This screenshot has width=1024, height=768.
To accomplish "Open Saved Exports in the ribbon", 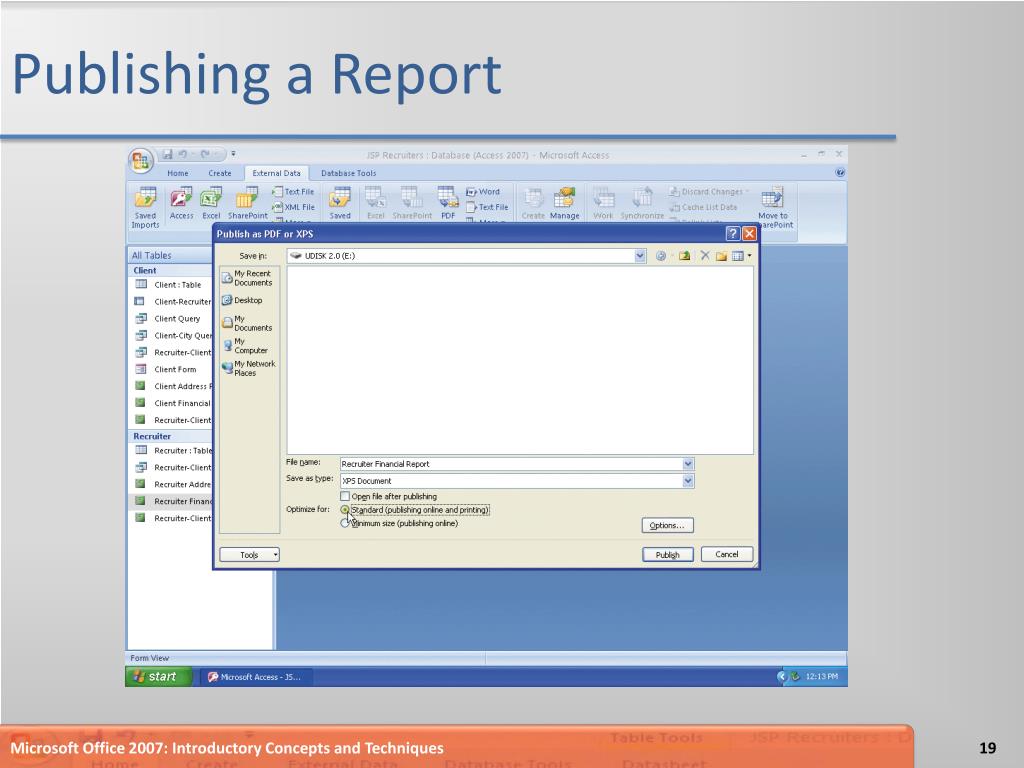I will pyautogui.click(x=340, y=203).
